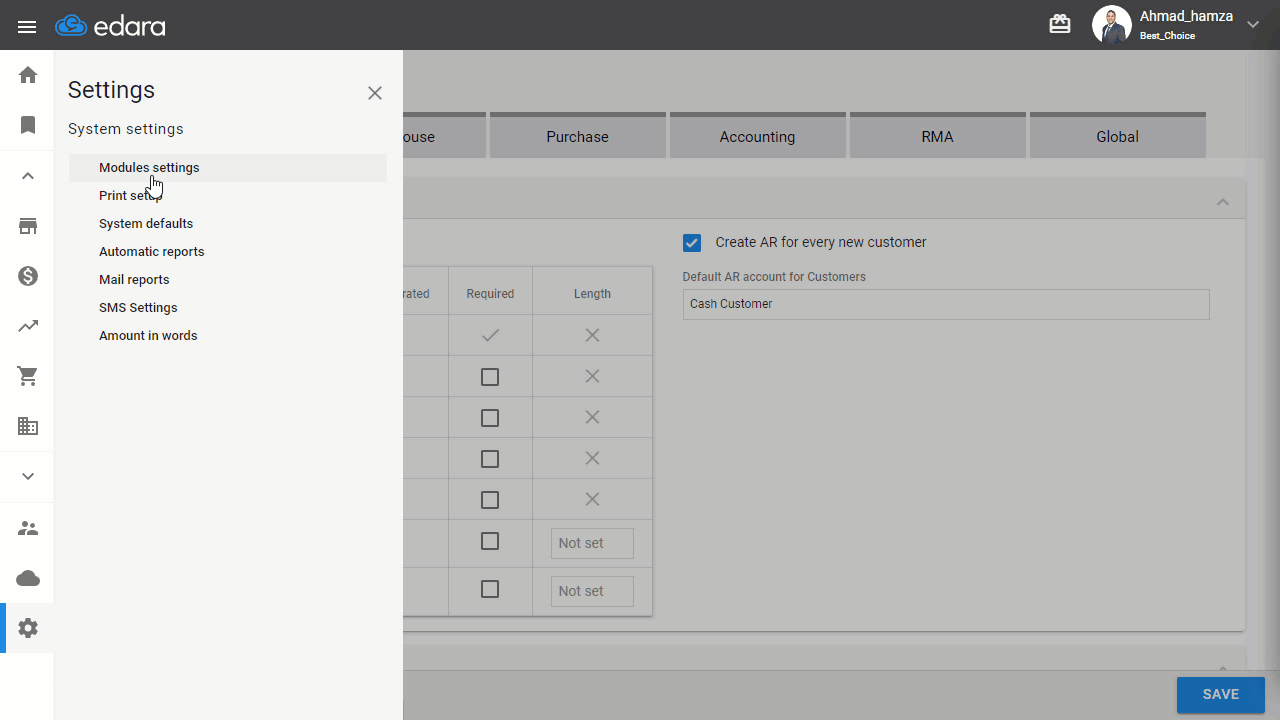Collapse the card with the top-right chevron
The image size is (1280, 720).
pos(1222,202)
